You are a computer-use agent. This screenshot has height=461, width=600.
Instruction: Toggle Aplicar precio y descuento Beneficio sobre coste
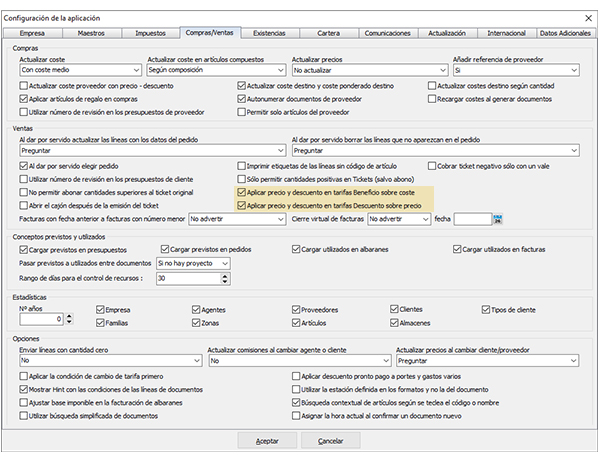pos(240,192)
